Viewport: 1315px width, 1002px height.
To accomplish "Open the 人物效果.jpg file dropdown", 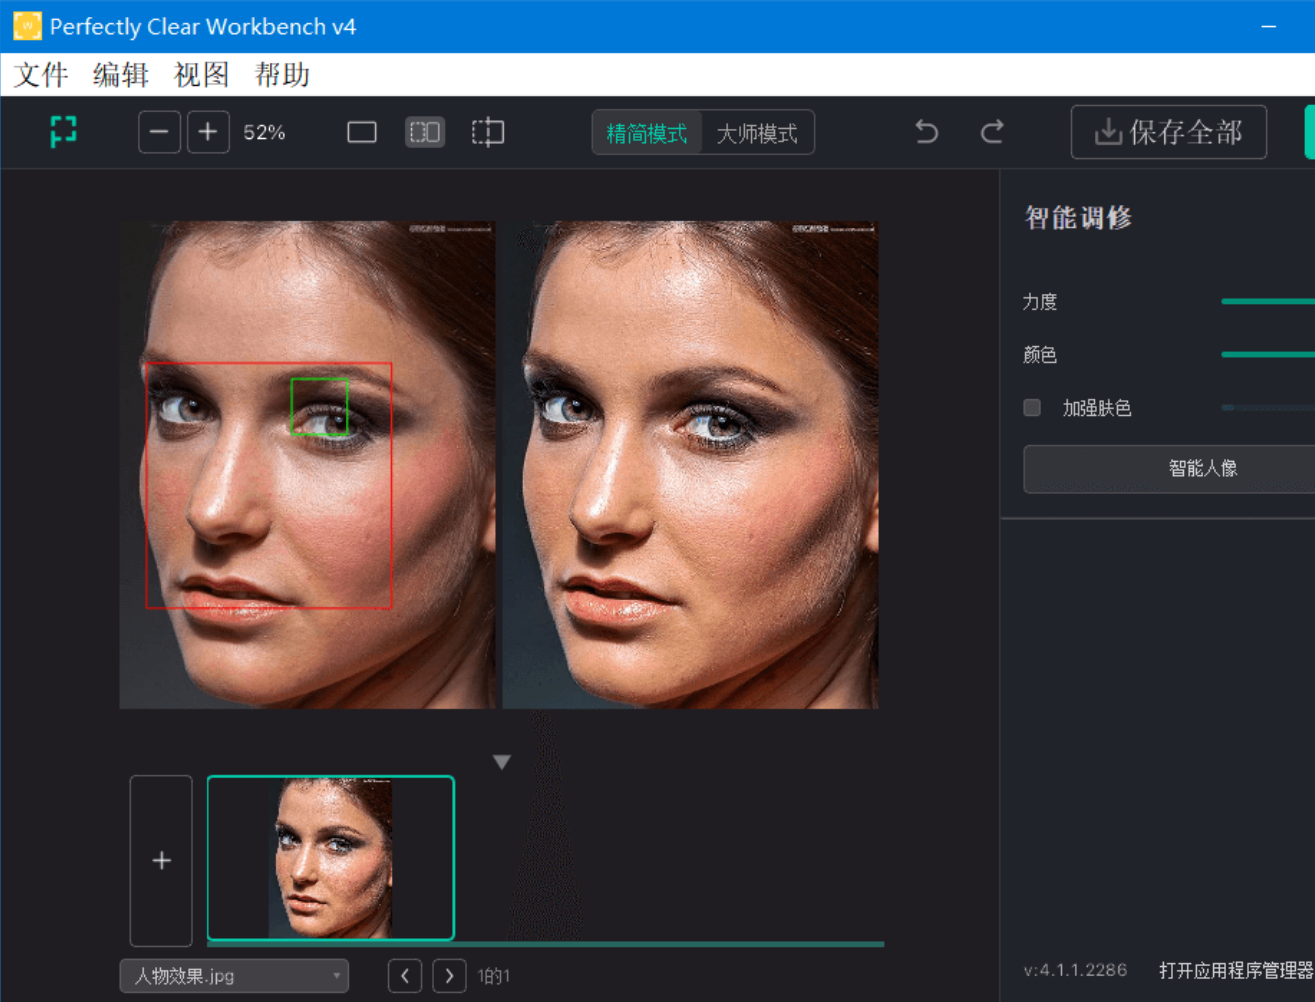I will point(234,976).
